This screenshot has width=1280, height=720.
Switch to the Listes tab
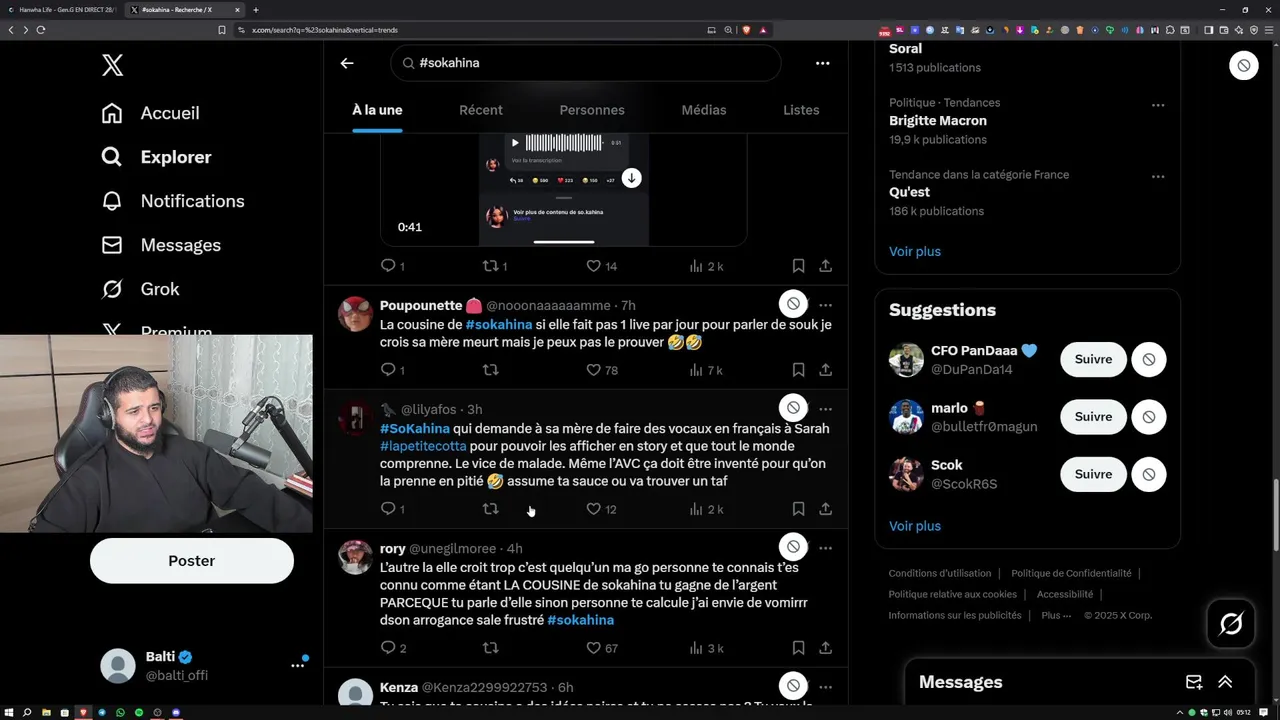click(x=801, y=110)
